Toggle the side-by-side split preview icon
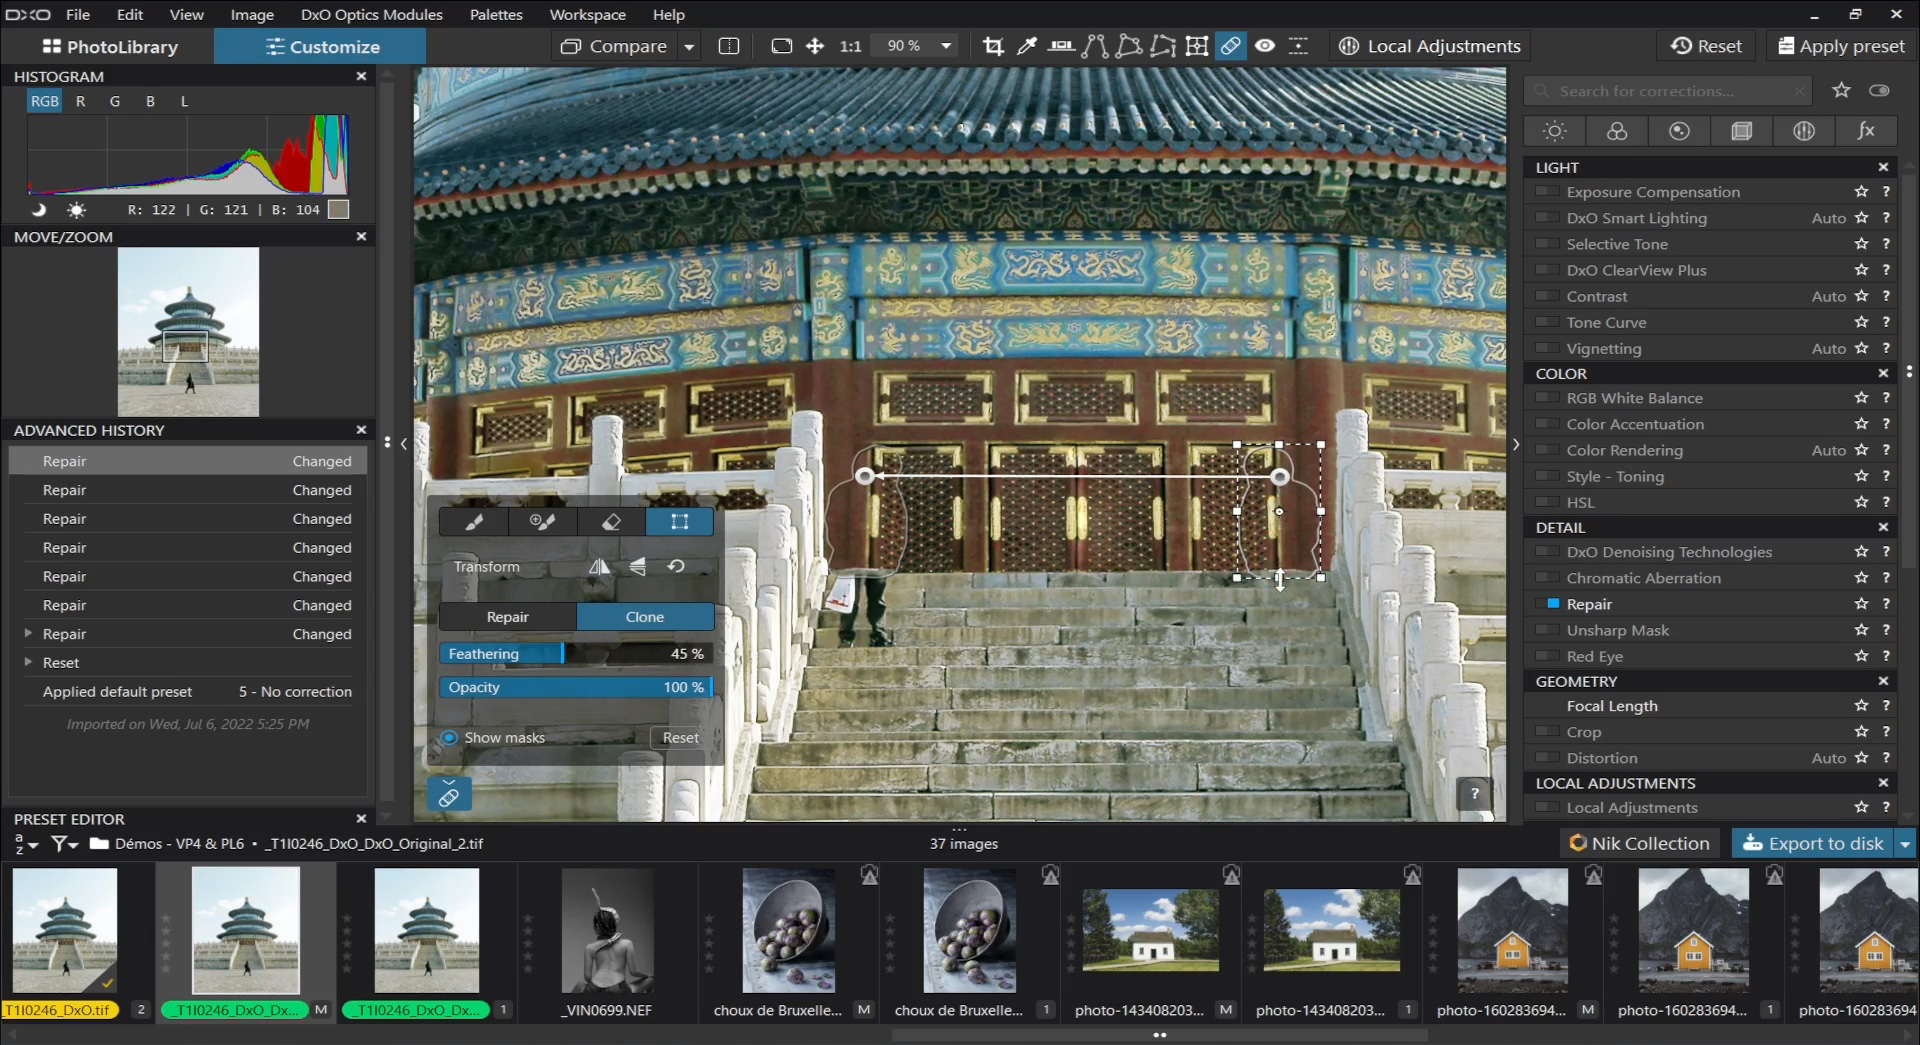Screen dimensions: 1920x1045 pyautogui.click(x=729, y=46)
